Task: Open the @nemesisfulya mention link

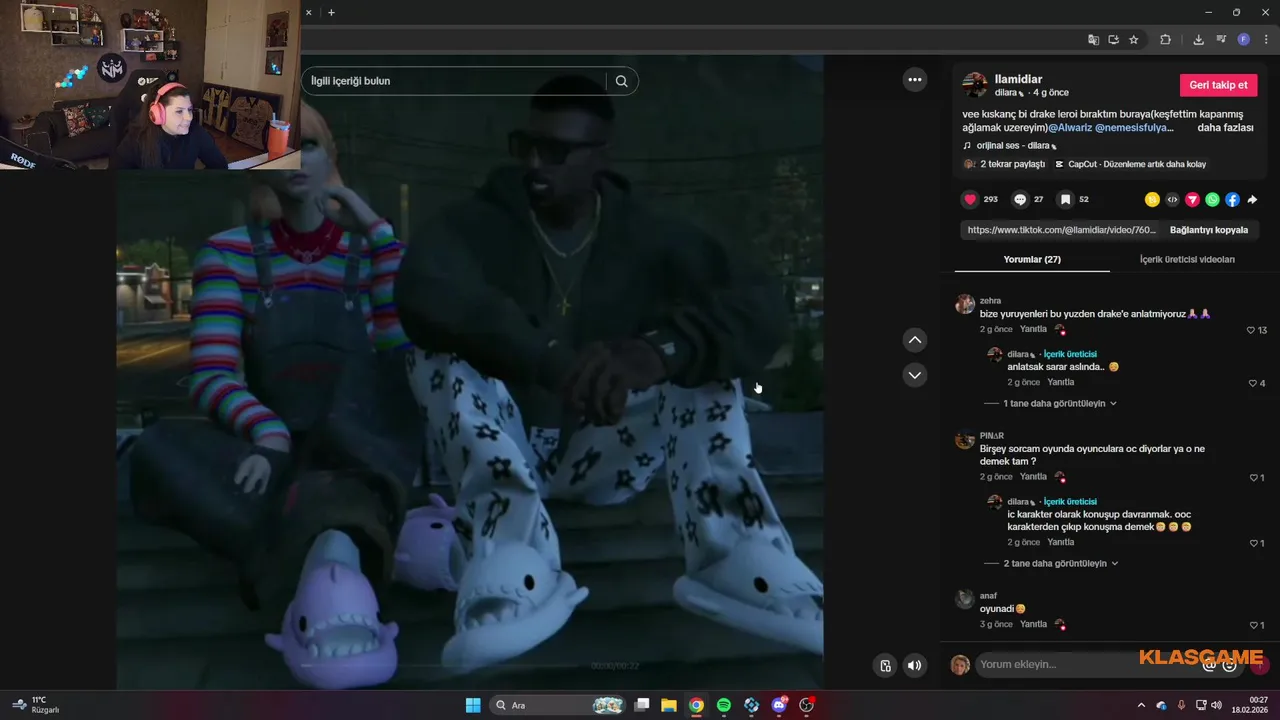Action: [1134, 128]
